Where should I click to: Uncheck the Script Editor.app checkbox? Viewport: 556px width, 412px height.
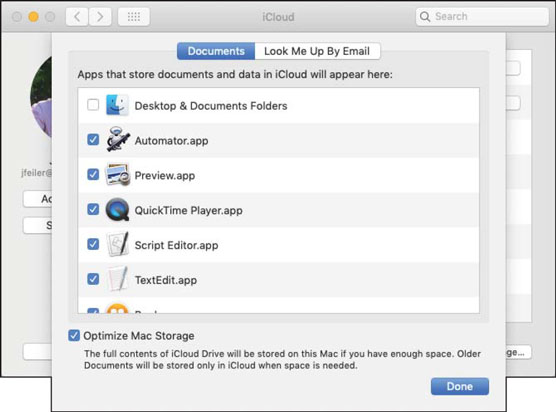click(93, 244)
